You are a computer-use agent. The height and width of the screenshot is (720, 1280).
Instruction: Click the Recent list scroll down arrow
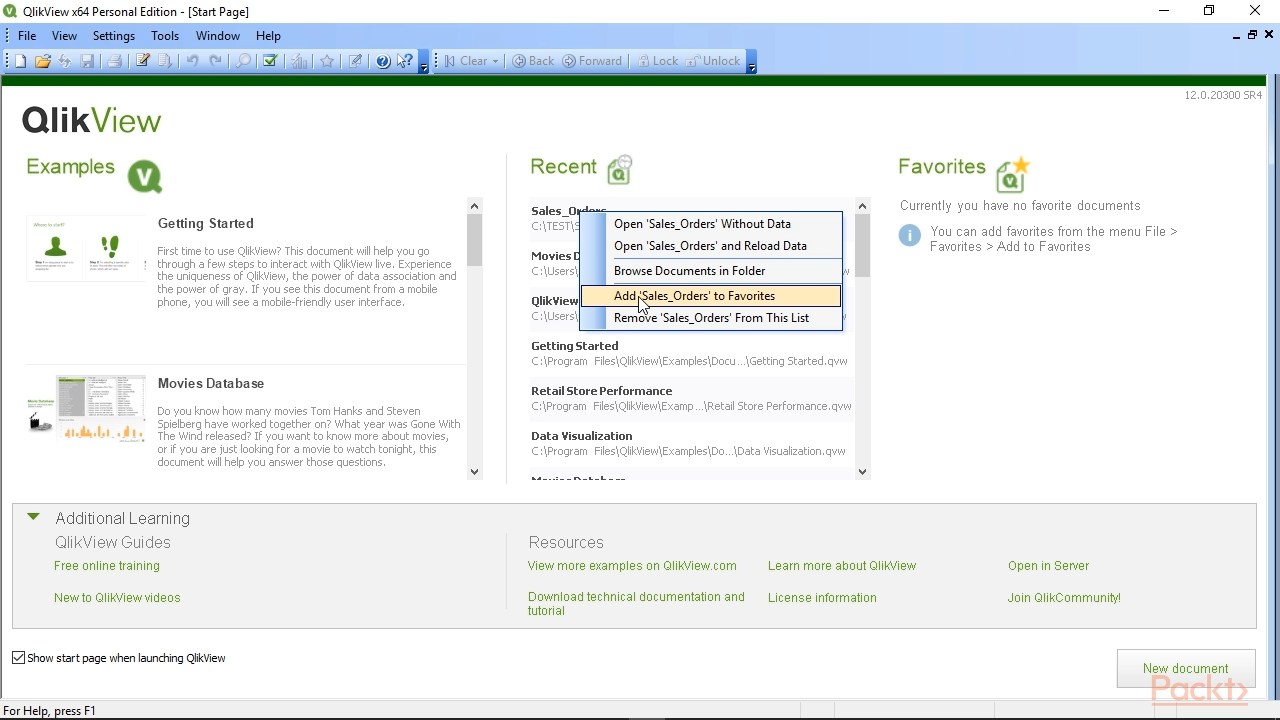pyautogui.click(x=862, y=472)
